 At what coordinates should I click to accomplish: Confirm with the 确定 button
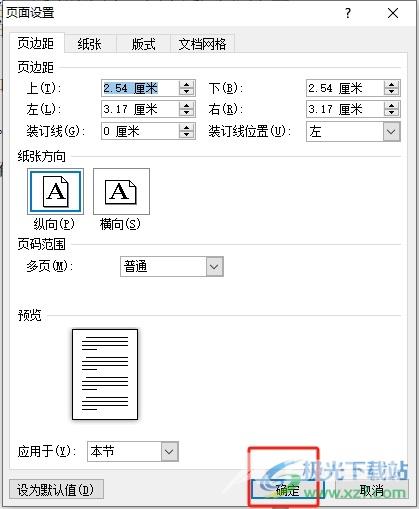click(x=287, y=490)
